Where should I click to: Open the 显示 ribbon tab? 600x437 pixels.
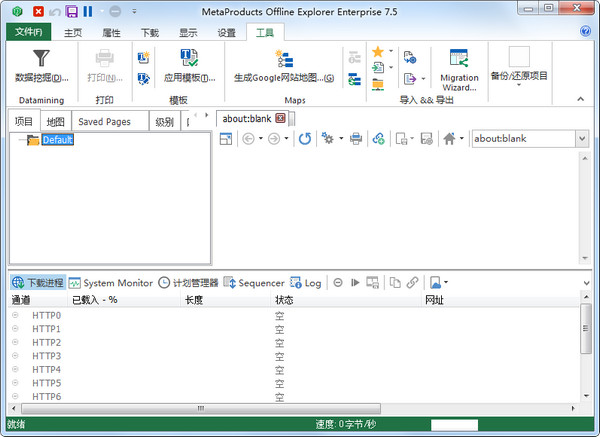click(x=188, y=33)
